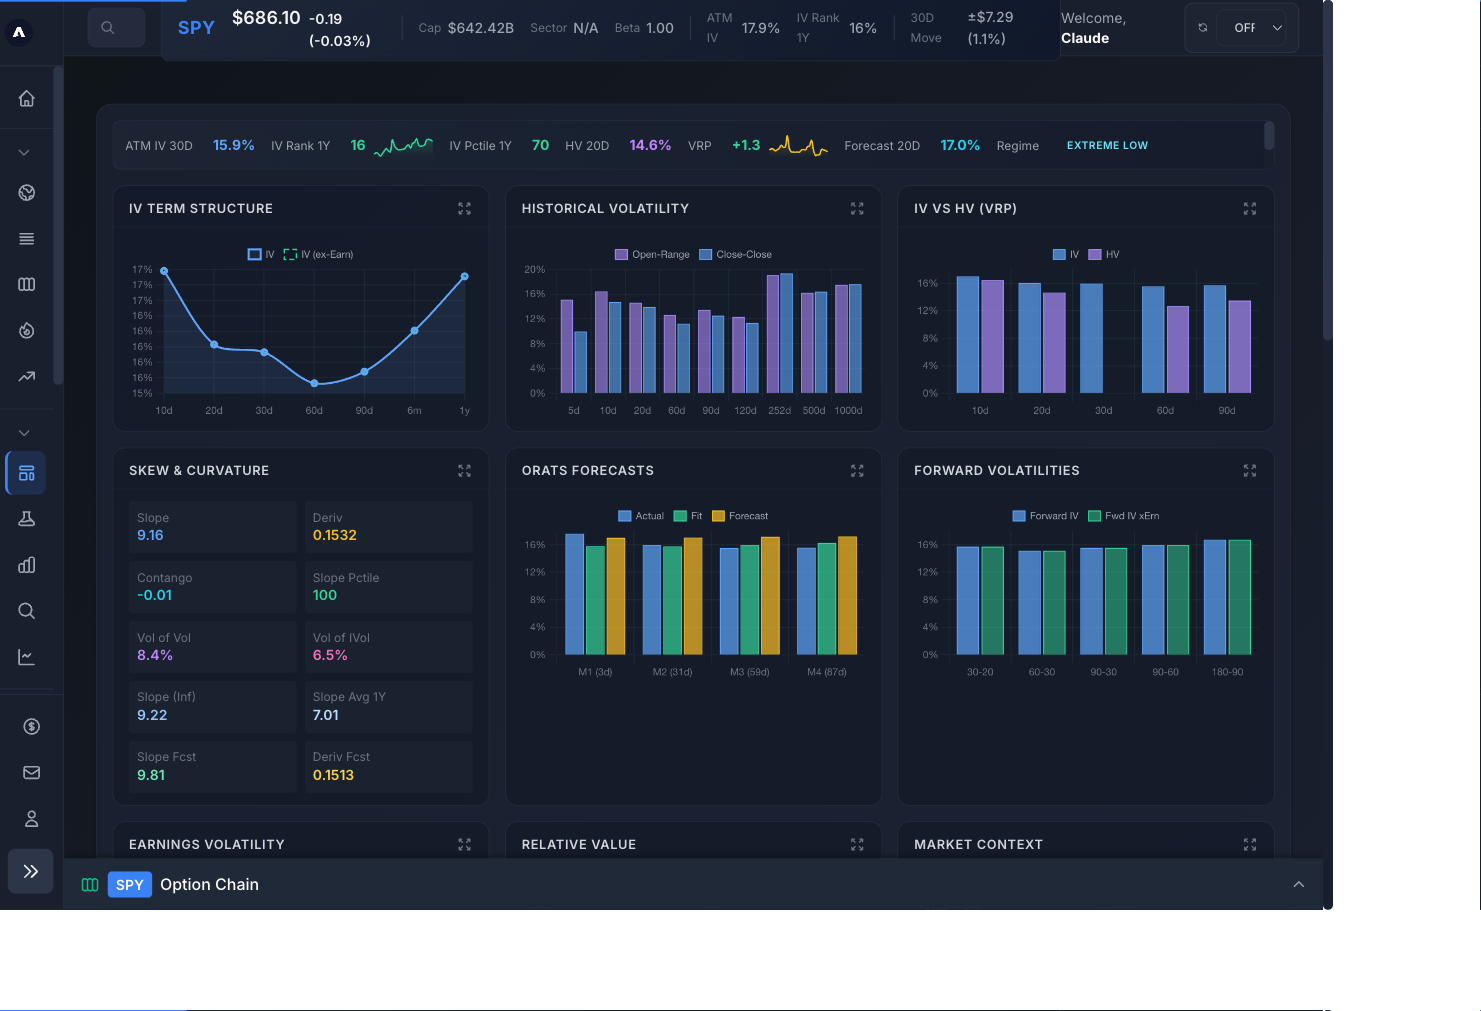Maximize the Forward Volatilities panel
1481x1011 pixels.
coord(1249,470)
